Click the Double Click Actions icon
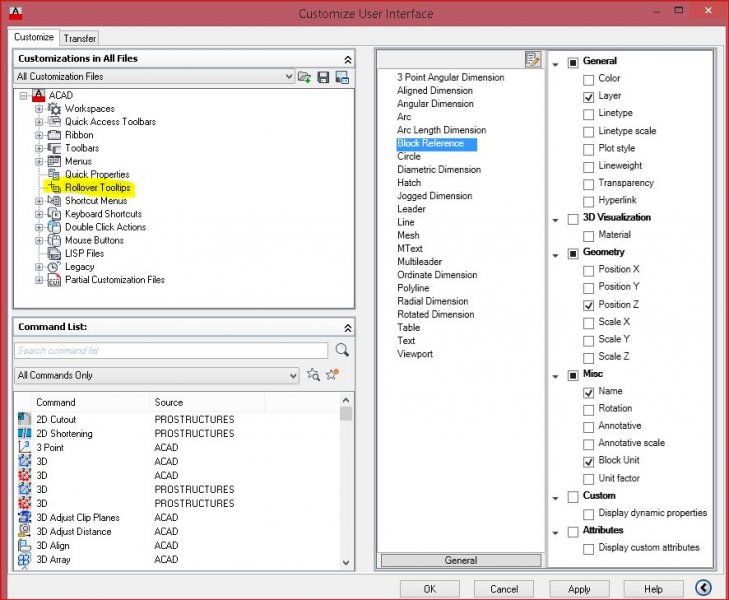729x600 pixels. pyautogui.click(x=54, y=227)
